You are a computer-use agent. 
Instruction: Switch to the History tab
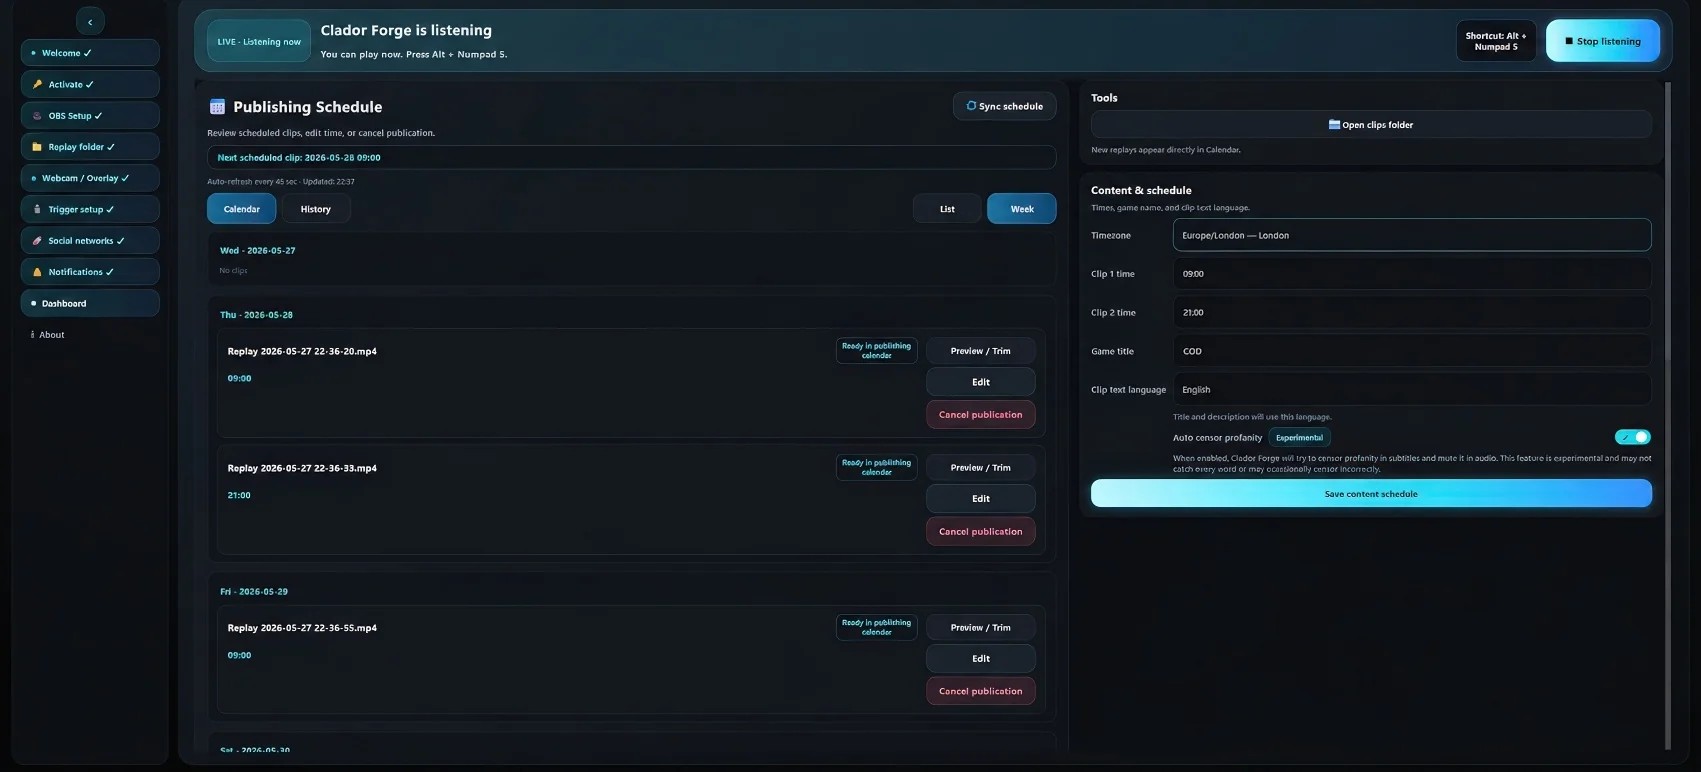point(316,209)
